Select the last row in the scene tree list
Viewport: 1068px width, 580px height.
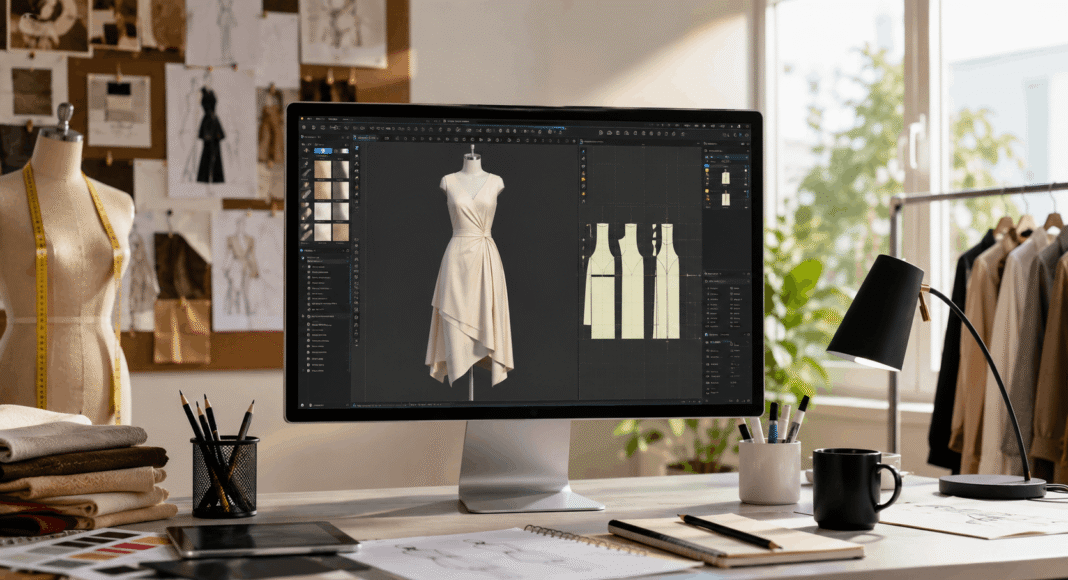328,370
